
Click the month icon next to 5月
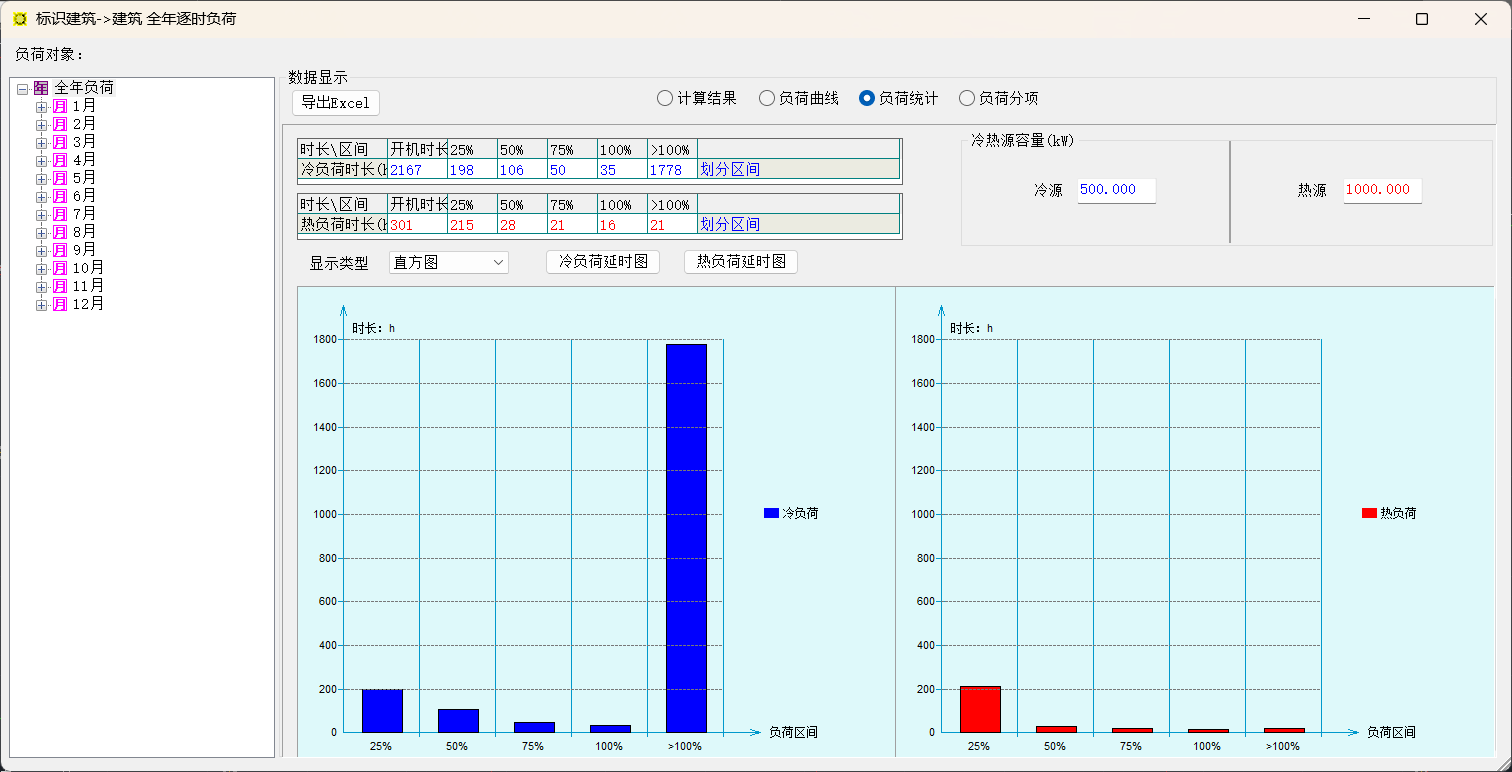tap(60, 178)
